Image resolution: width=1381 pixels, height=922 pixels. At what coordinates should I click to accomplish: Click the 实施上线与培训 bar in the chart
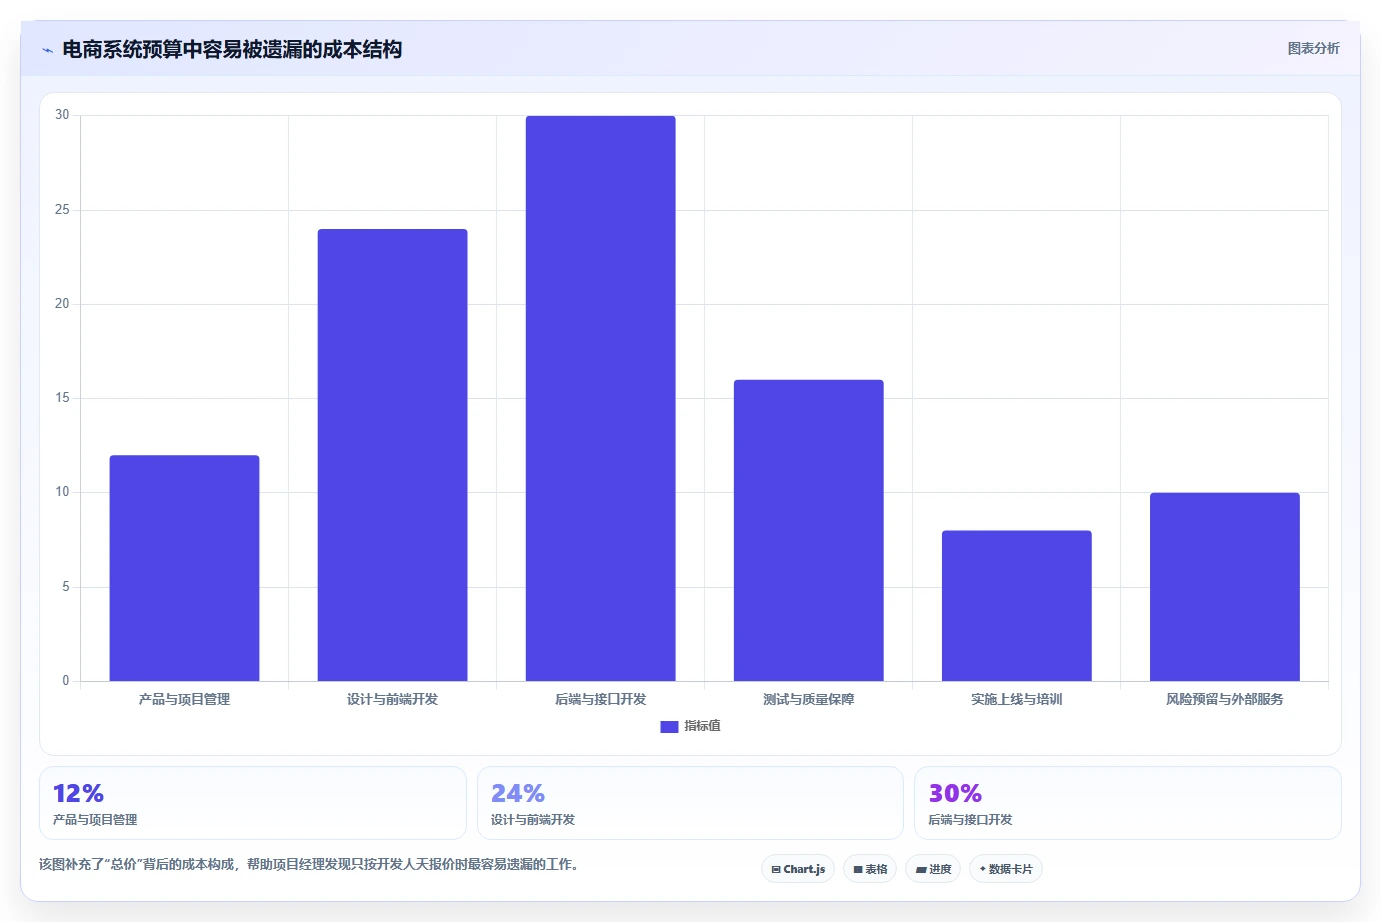(1016, 606)
